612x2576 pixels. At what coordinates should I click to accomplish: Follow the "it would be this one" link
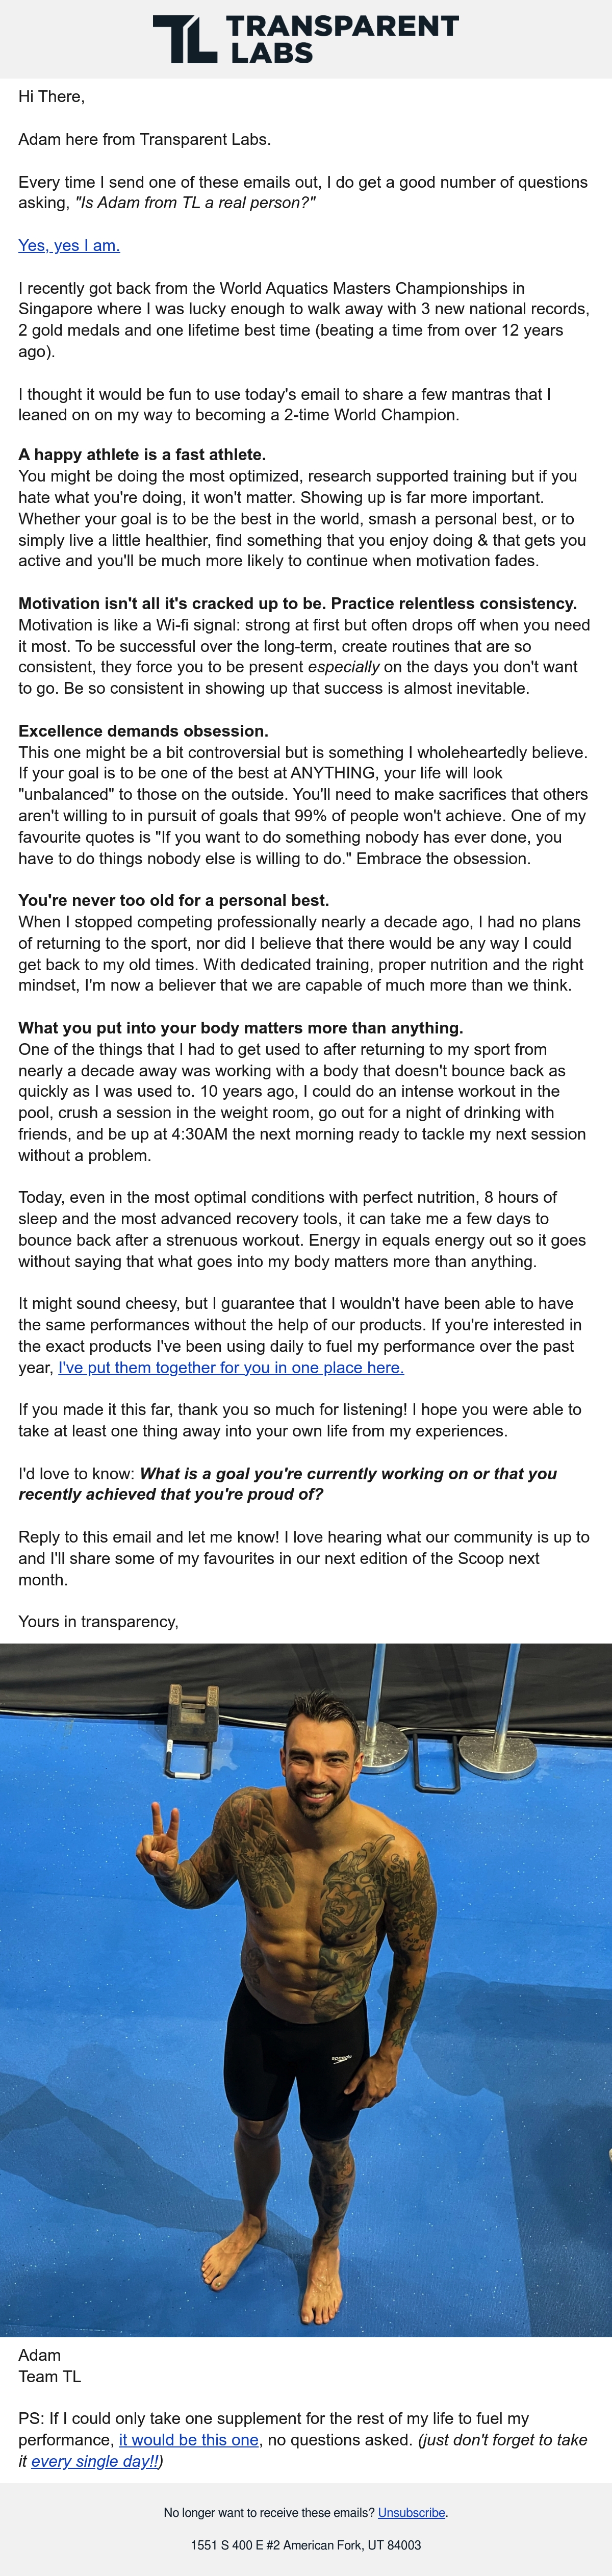click(189, 2439)
